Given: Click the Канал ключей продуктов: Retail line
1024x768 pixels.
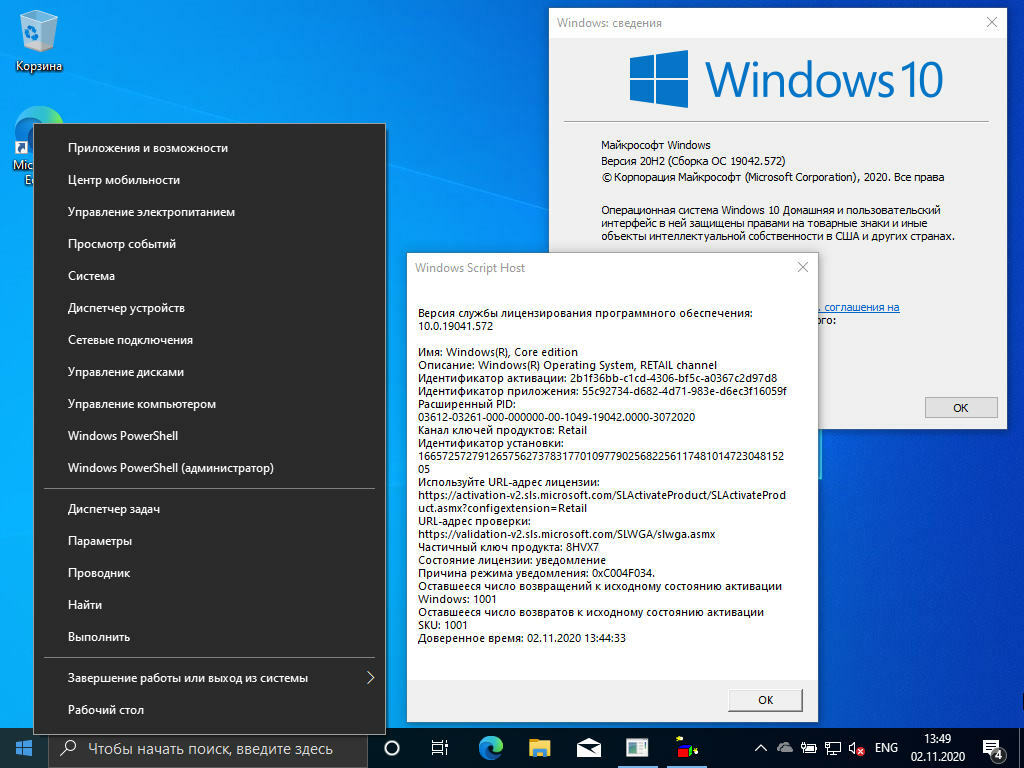Looking at the screenshot, I should [502, 430].
